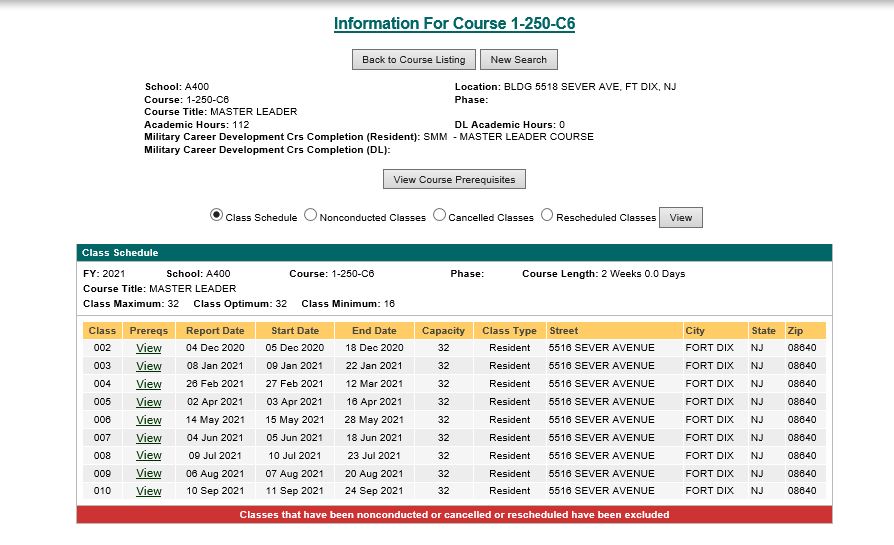View prerequisites for class 003
The width and height of the screenshot is (894, 545).
149,366
